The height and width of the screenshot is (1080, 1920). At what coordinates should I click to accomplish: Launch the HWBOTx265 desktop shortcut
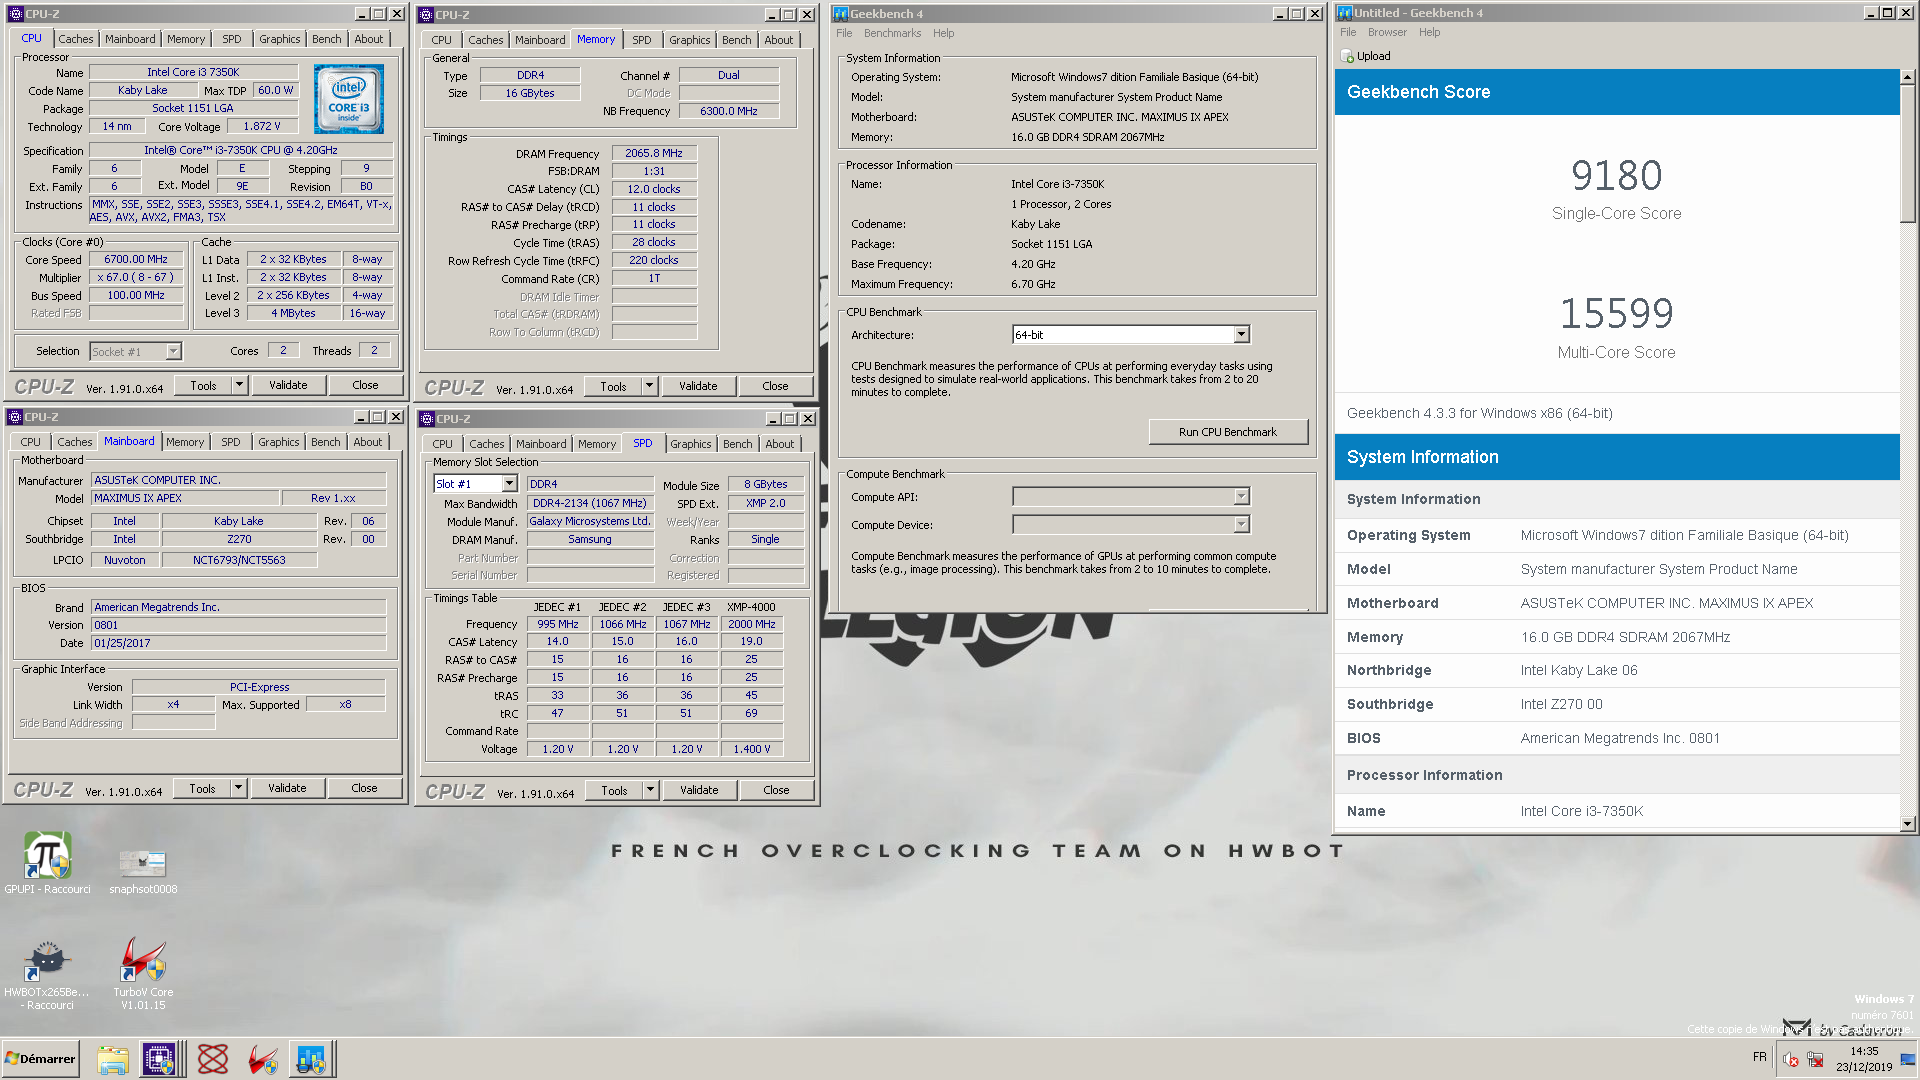[46, 975]
